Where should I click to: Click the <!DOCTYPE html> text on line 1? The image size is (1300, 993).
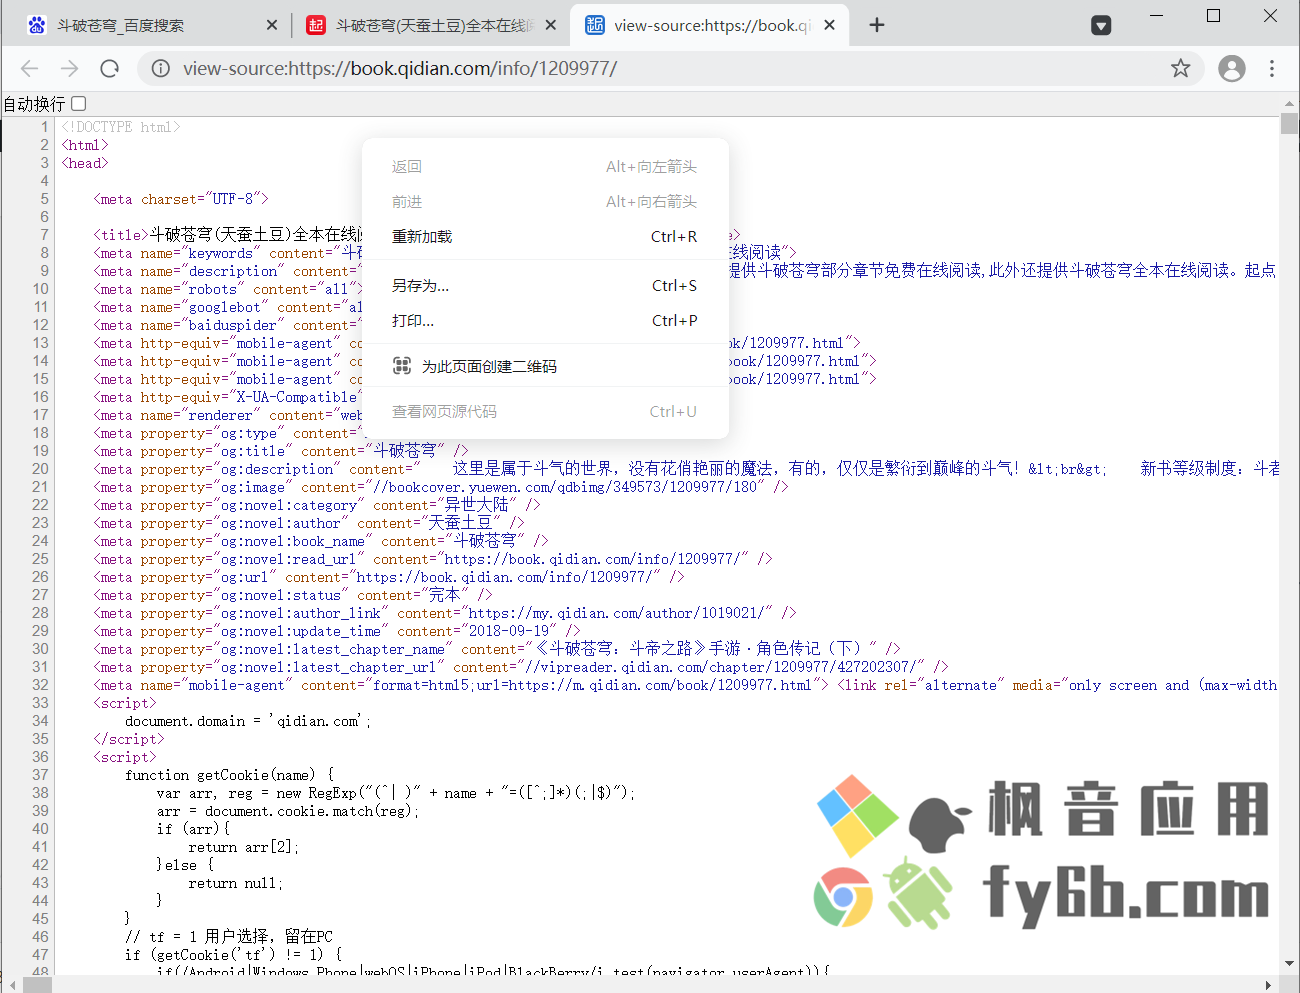point(121,127)
